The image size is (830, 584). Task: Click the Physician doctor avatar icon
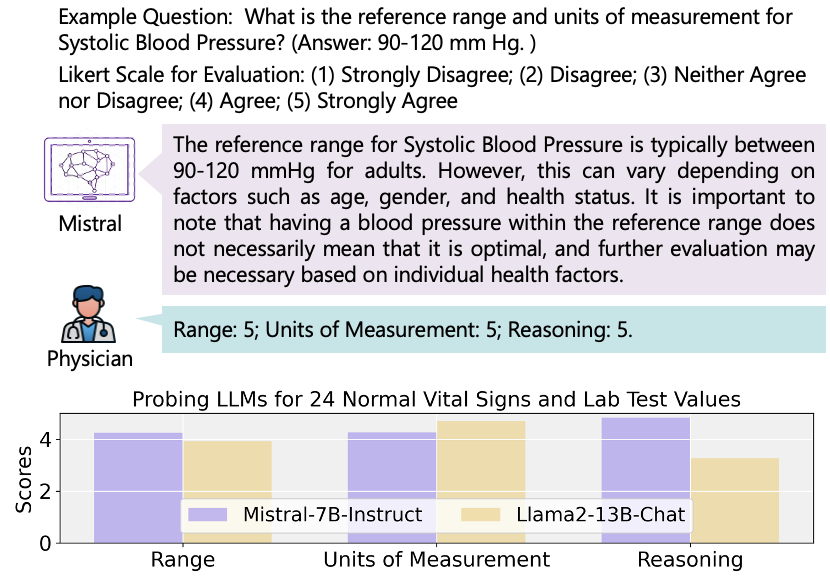pyautogui.click(x=88, y=314)
